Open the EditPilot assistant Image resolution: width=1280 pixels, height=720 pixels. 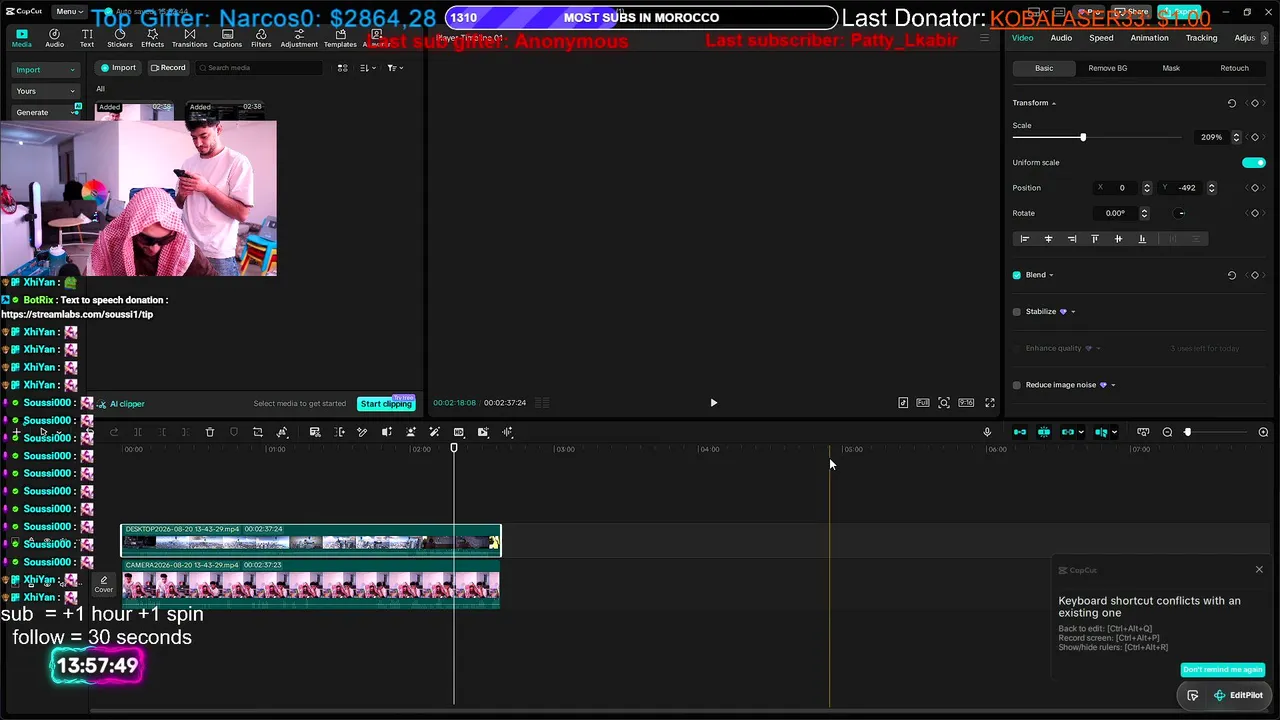point(1238,696)
